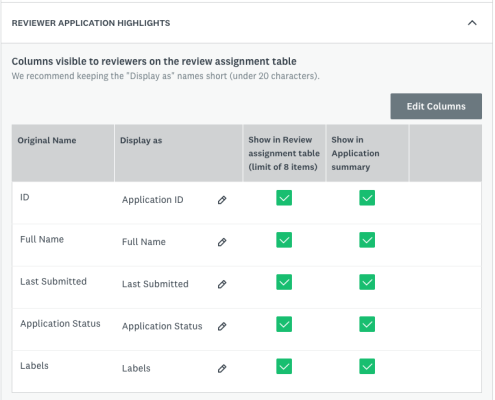Uncheck ID in Application summary
495x400 pixels.
(x=367, y=198)
